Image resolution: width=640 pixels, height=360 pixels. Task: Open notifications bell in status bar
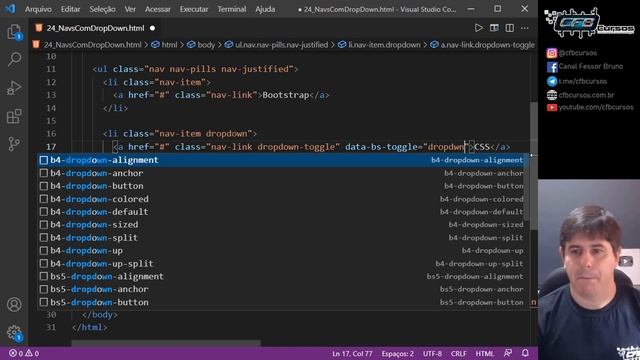525,353
